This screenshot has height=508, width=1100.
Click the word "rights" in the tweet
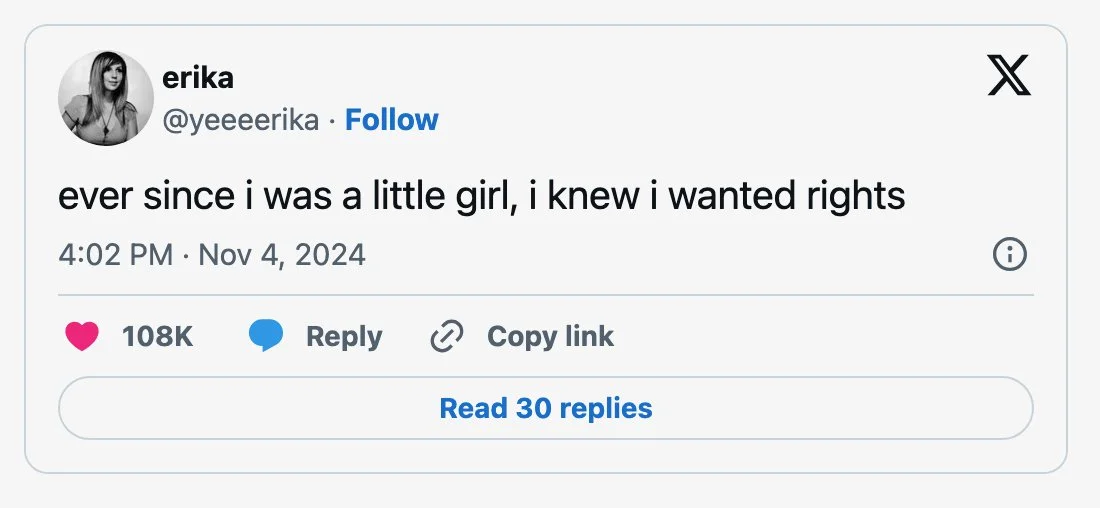coord(855,196)
